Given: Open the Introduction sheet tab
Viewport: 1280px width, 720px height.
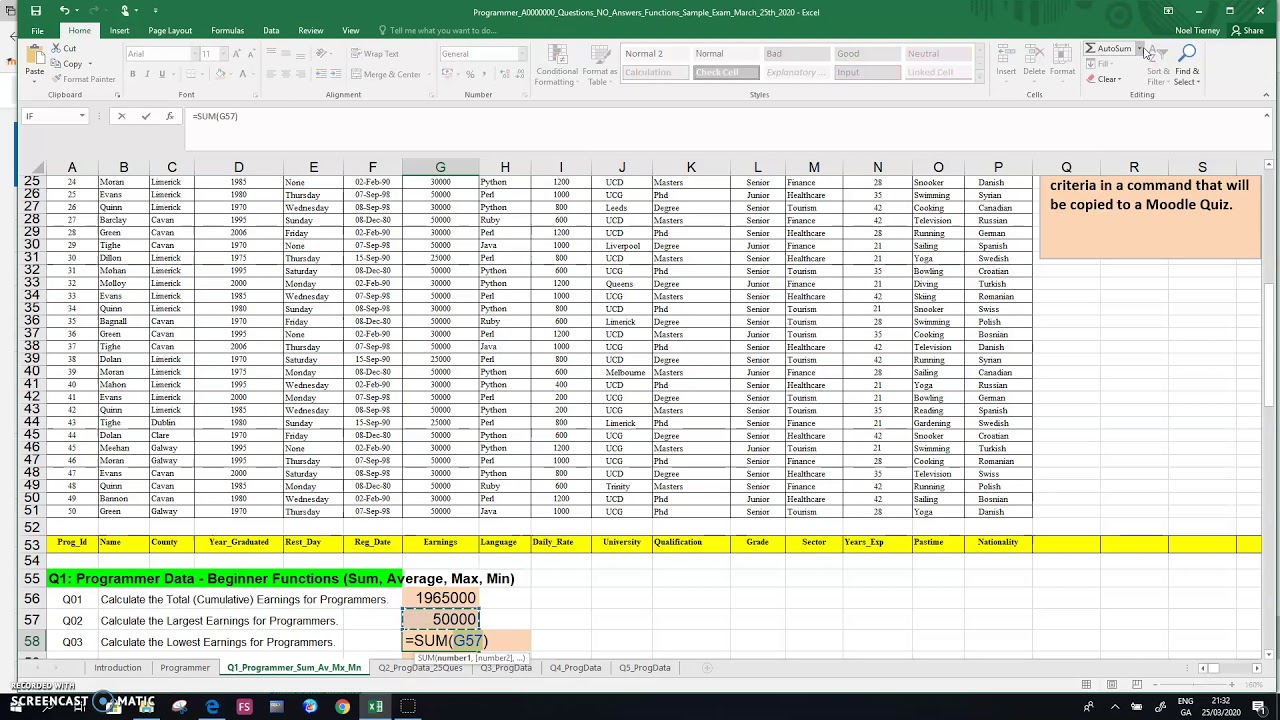Looking at the screenshot, I should pos(118,668).
